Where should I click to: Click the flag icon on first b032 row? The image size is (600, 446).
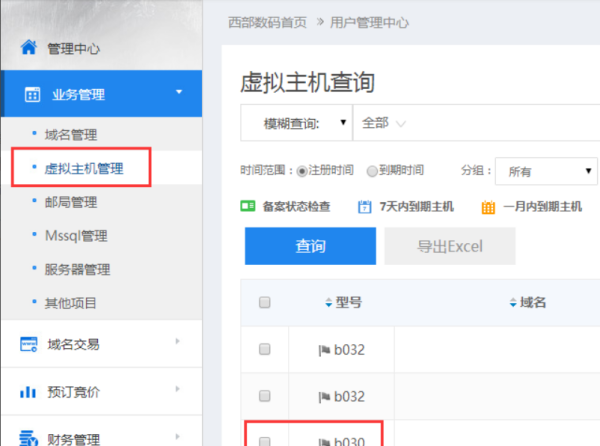(324, 350)
